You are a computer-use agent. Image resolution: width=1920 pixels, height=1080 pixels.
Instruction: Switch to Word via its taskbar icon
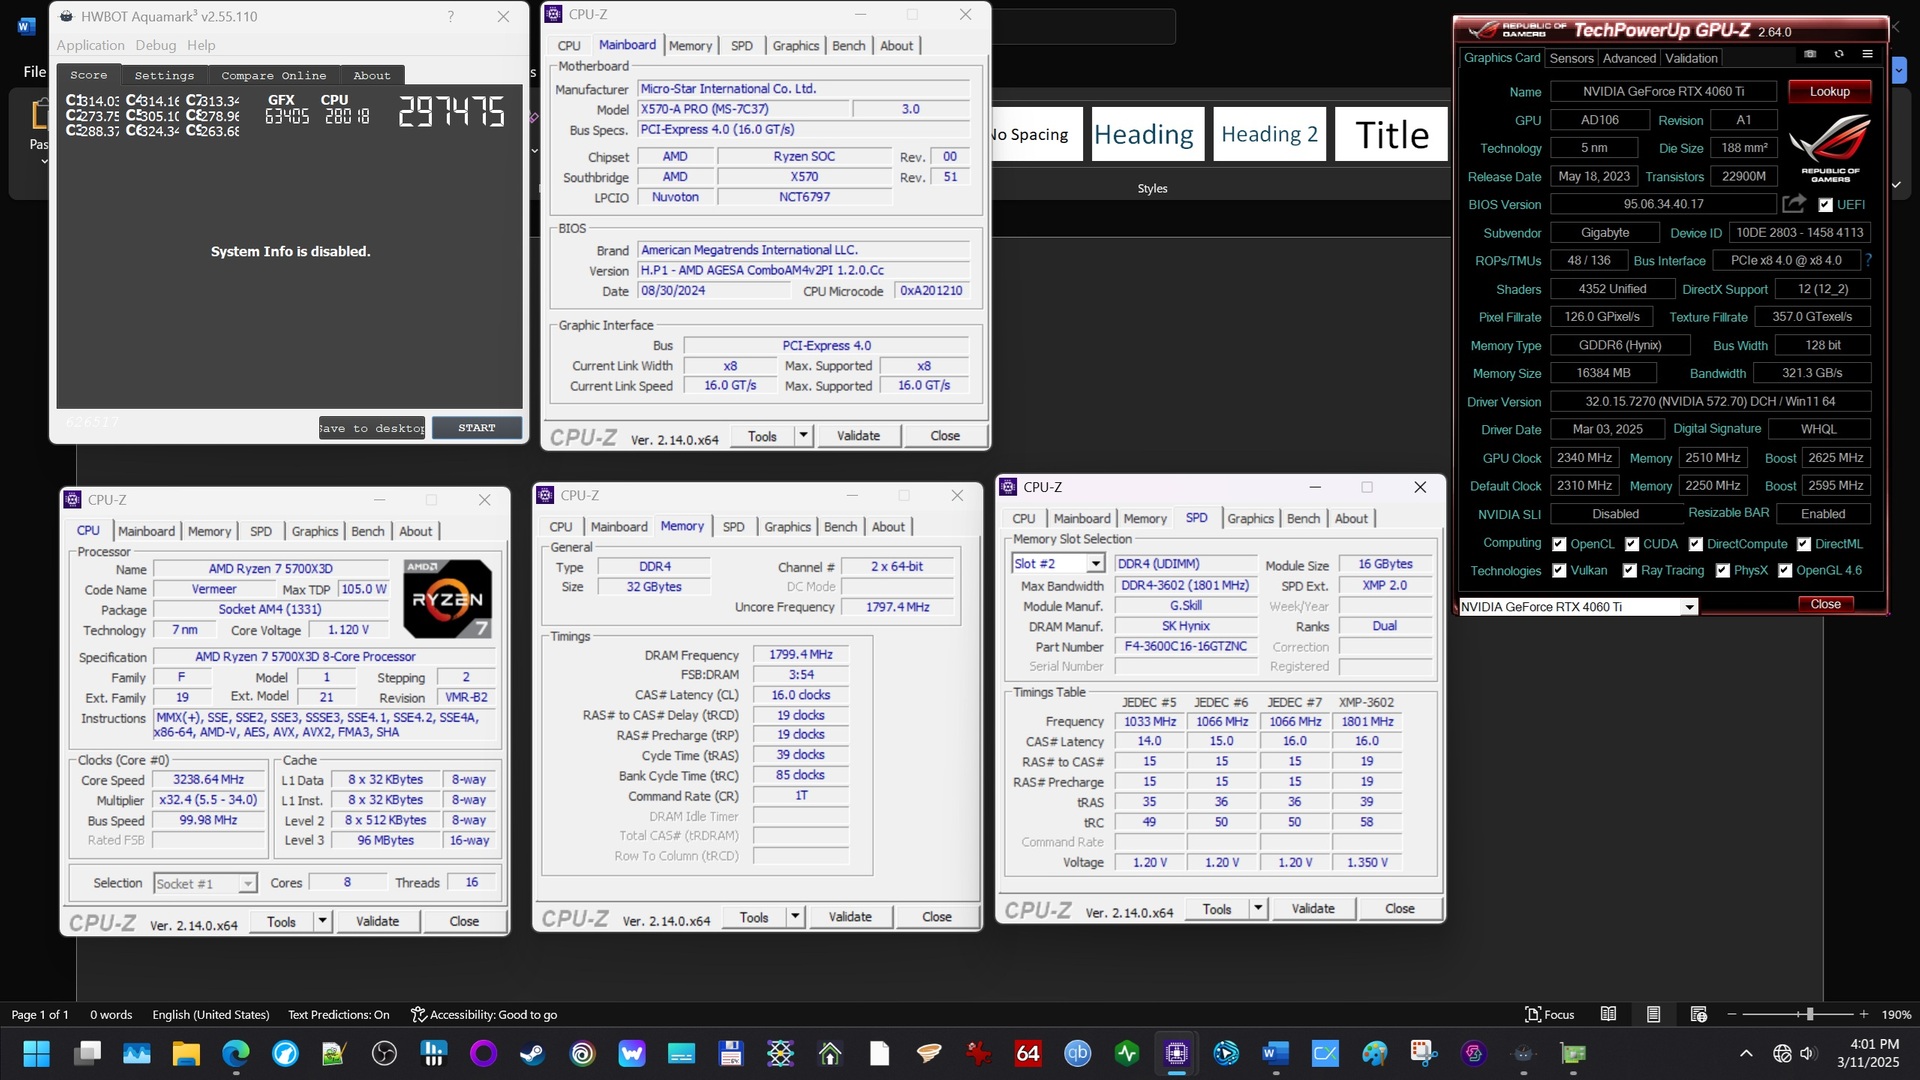pos(1275,1053)
